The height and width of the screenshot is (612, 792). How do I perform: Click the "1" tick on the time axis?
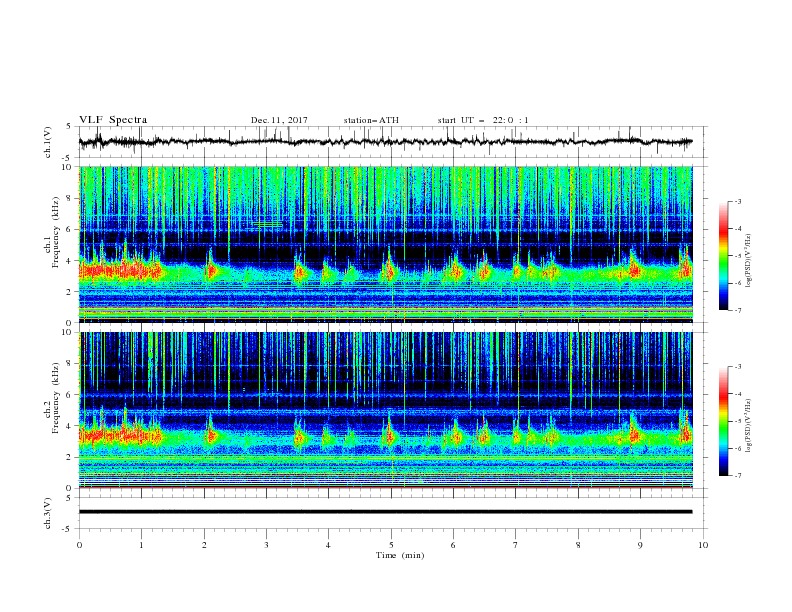pyautogui.click(x=141, y=545)
